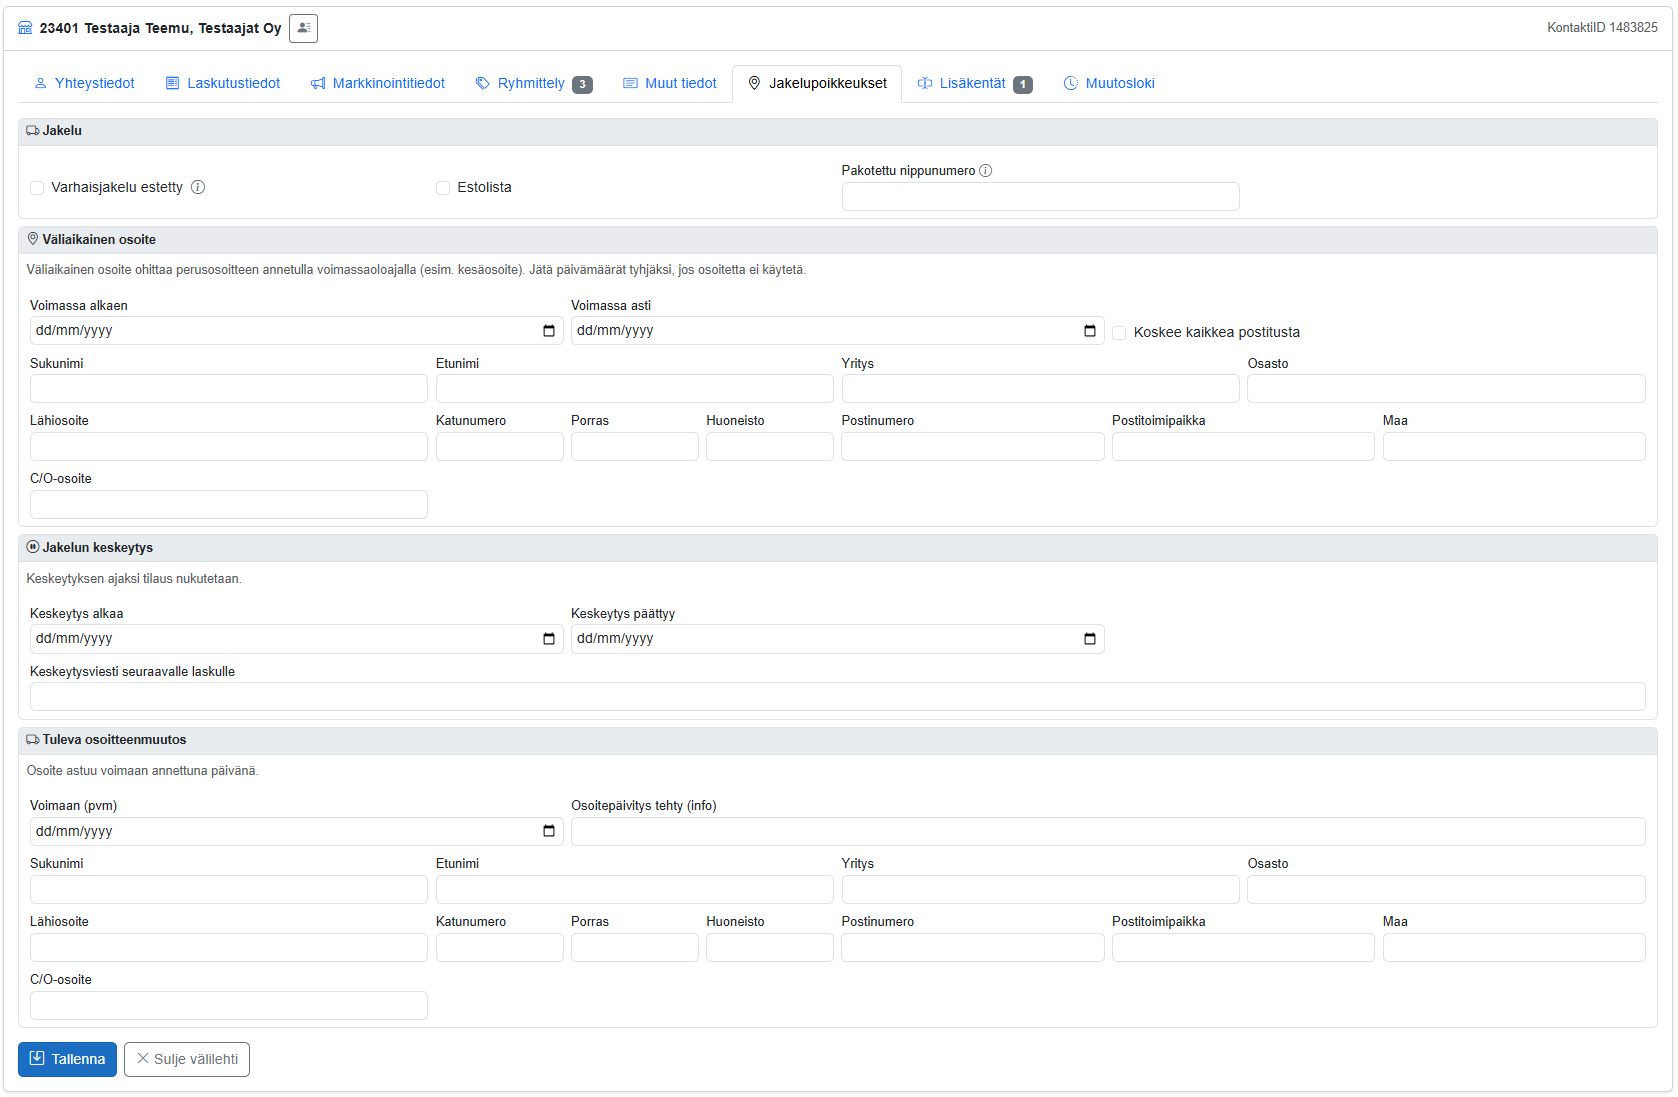1678x1097 pixels.
Task: Open the calendar picker for Voimassa asti
Action: pos(1090,331)
